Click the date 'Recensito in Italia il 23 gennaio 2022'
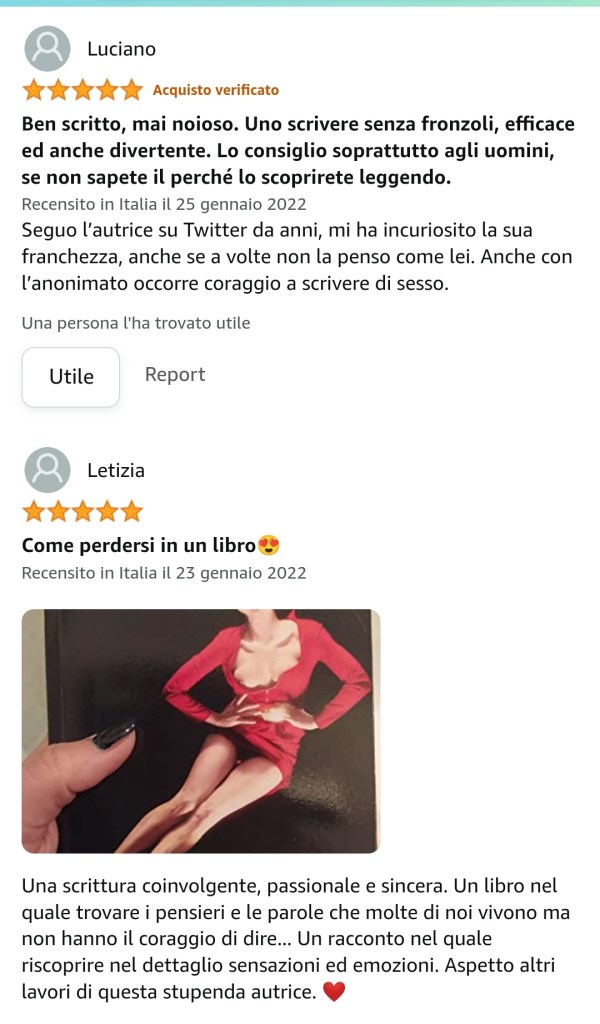This screenshot has width=600, height=1024. pos(164,573)
